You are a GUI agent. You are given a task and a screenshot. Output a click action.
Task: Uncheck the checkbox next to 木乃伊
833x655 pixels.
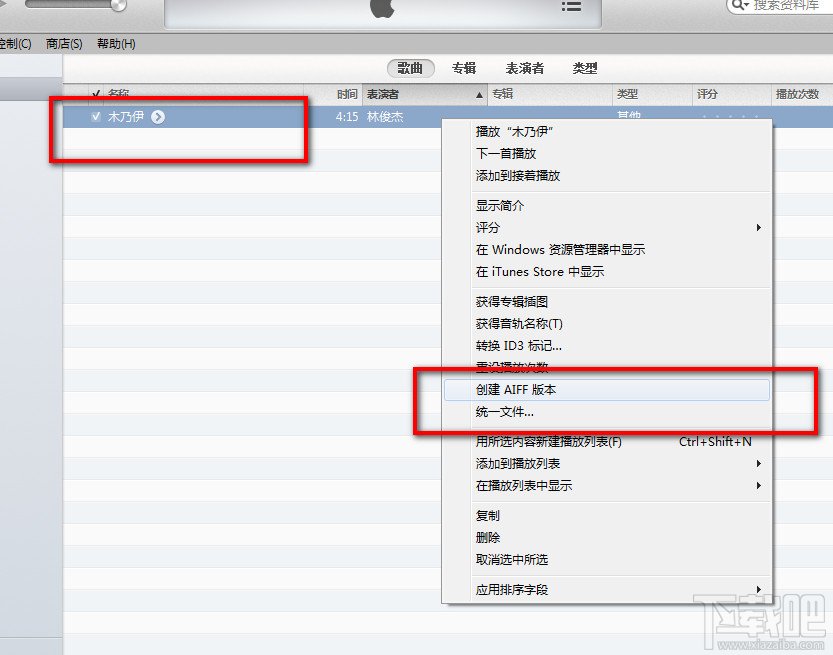[x=96, y=116]
